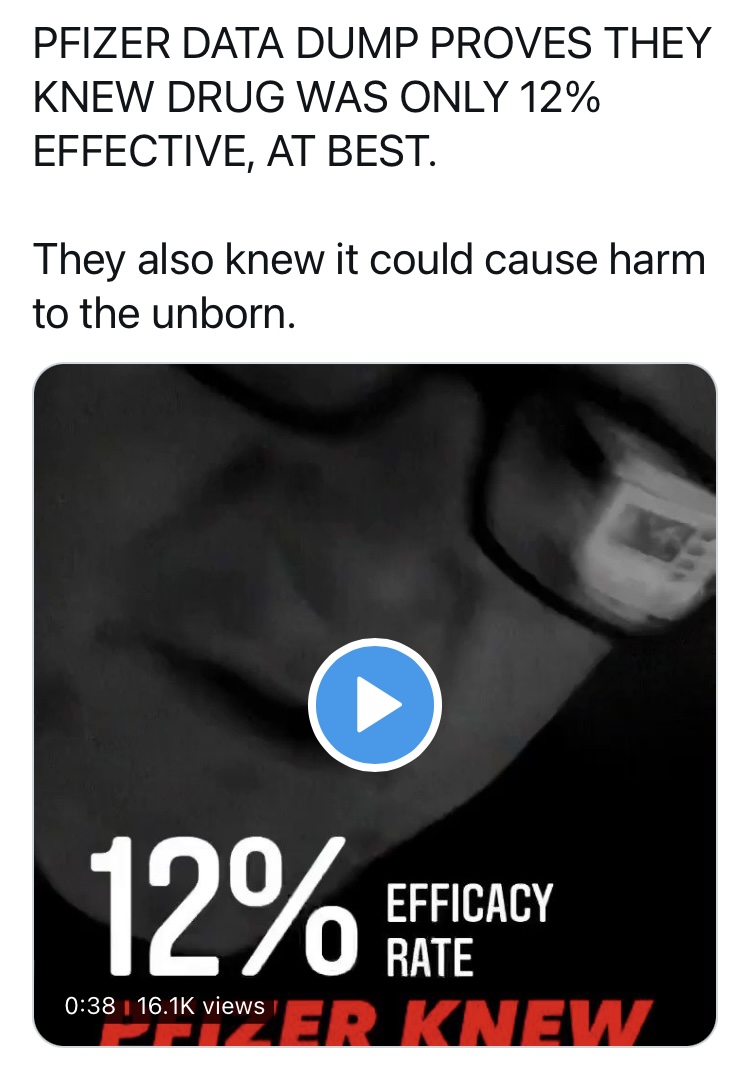The height and width of the screenshot is (1075, 750).
Task: Click the word RATE in the video overlay
Action: pos(430,958)
